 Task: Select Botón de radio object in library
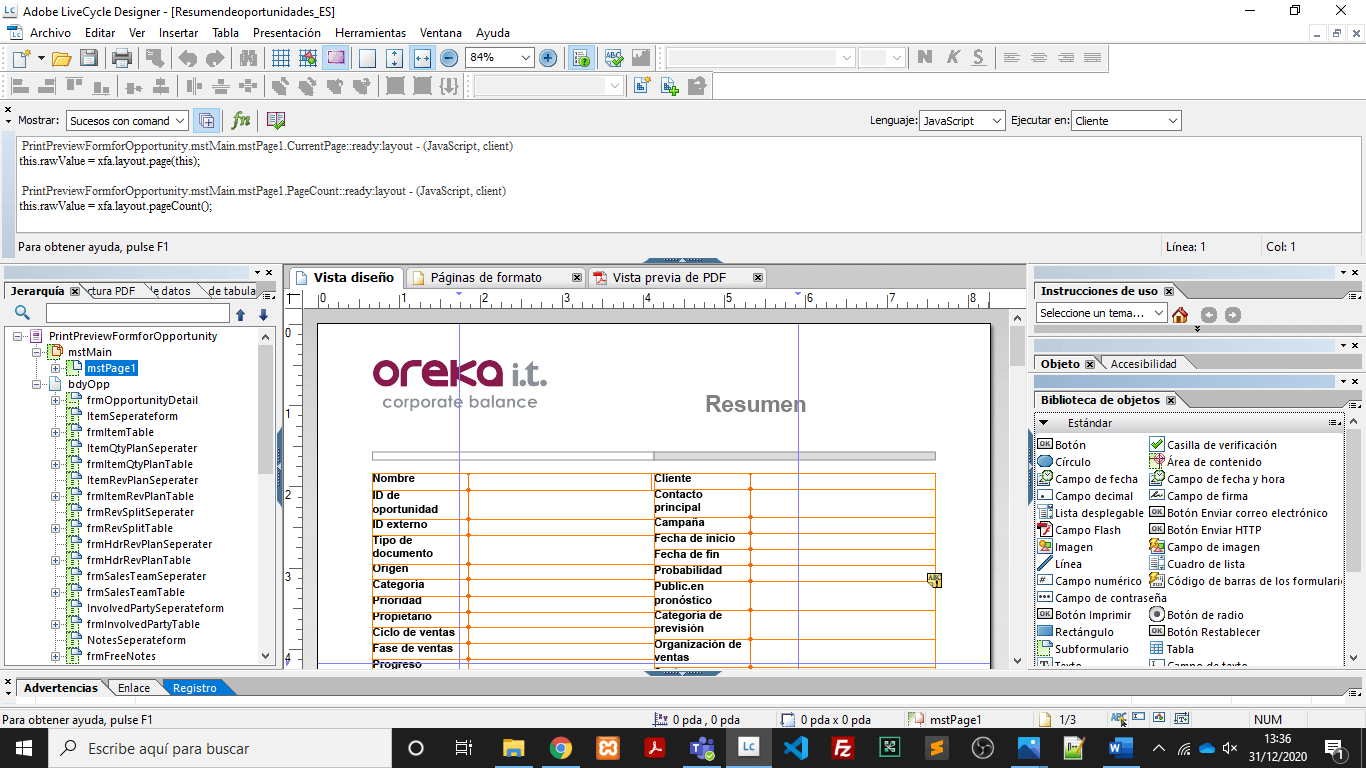coord(1197,615)
